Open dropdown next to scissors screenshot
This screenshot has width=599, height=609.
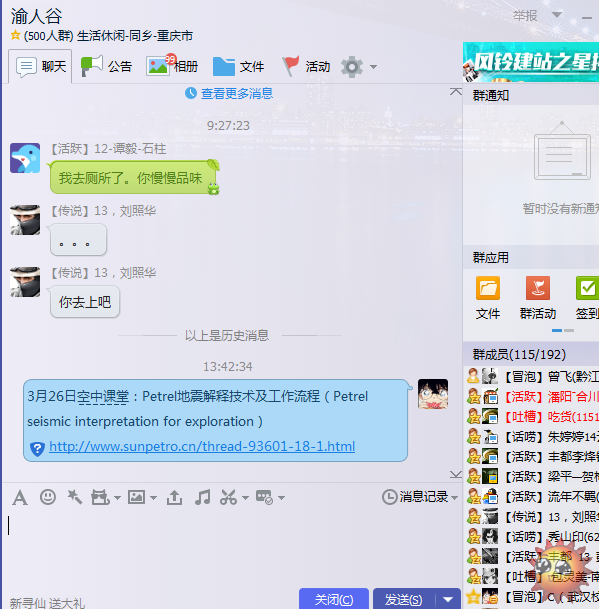[x=245, y=498]
